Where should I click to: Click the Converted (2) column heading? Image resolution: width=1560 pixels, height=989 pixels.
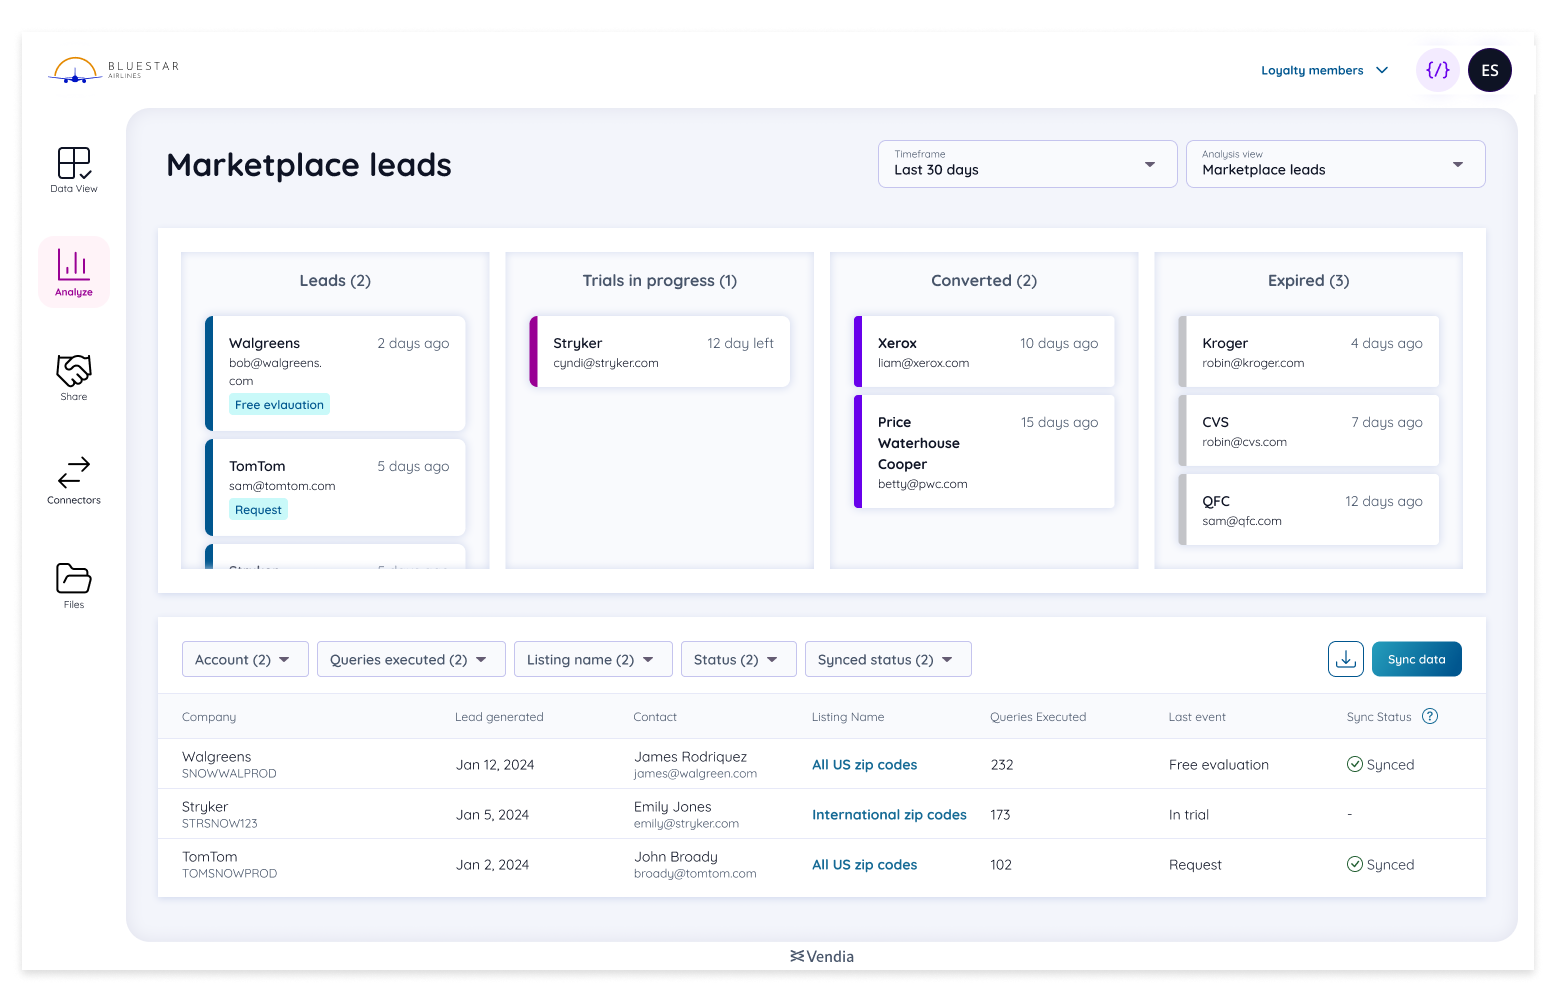984,281
